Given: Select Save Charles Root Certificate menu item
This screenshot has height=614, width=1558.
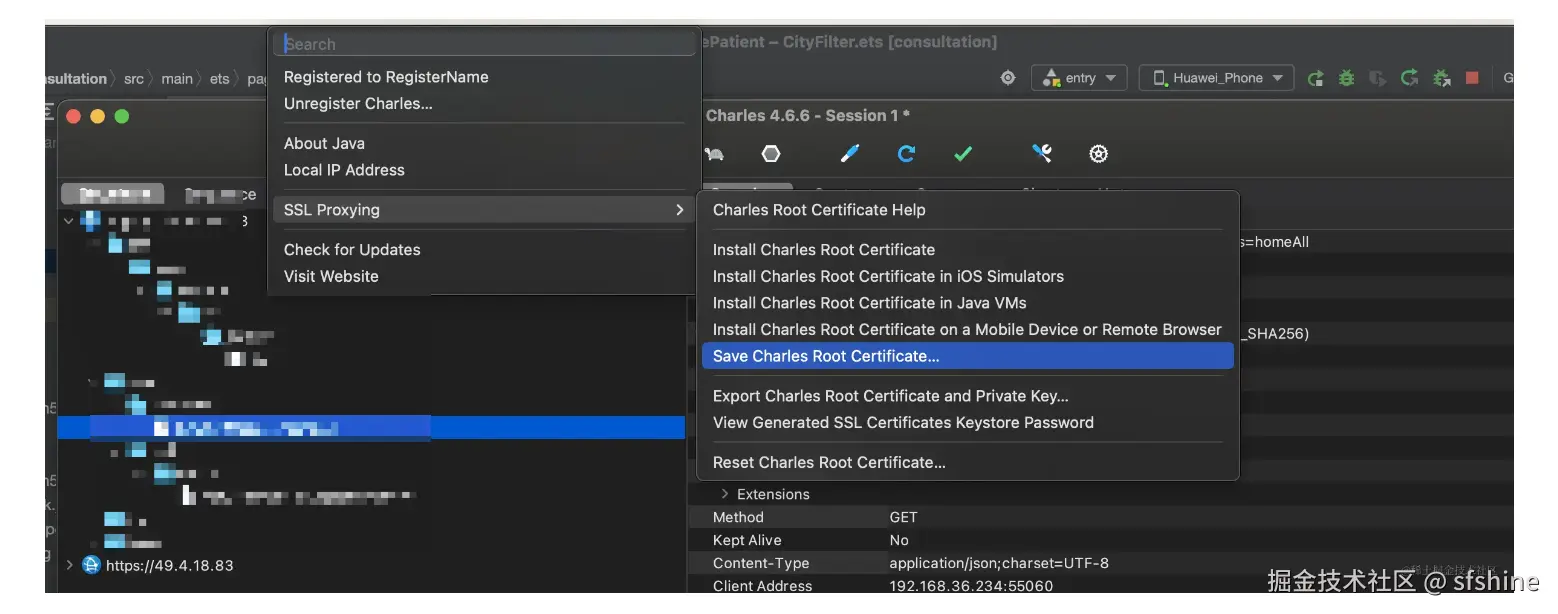Looking at the screenshot, I should click(x=826, y=356).
